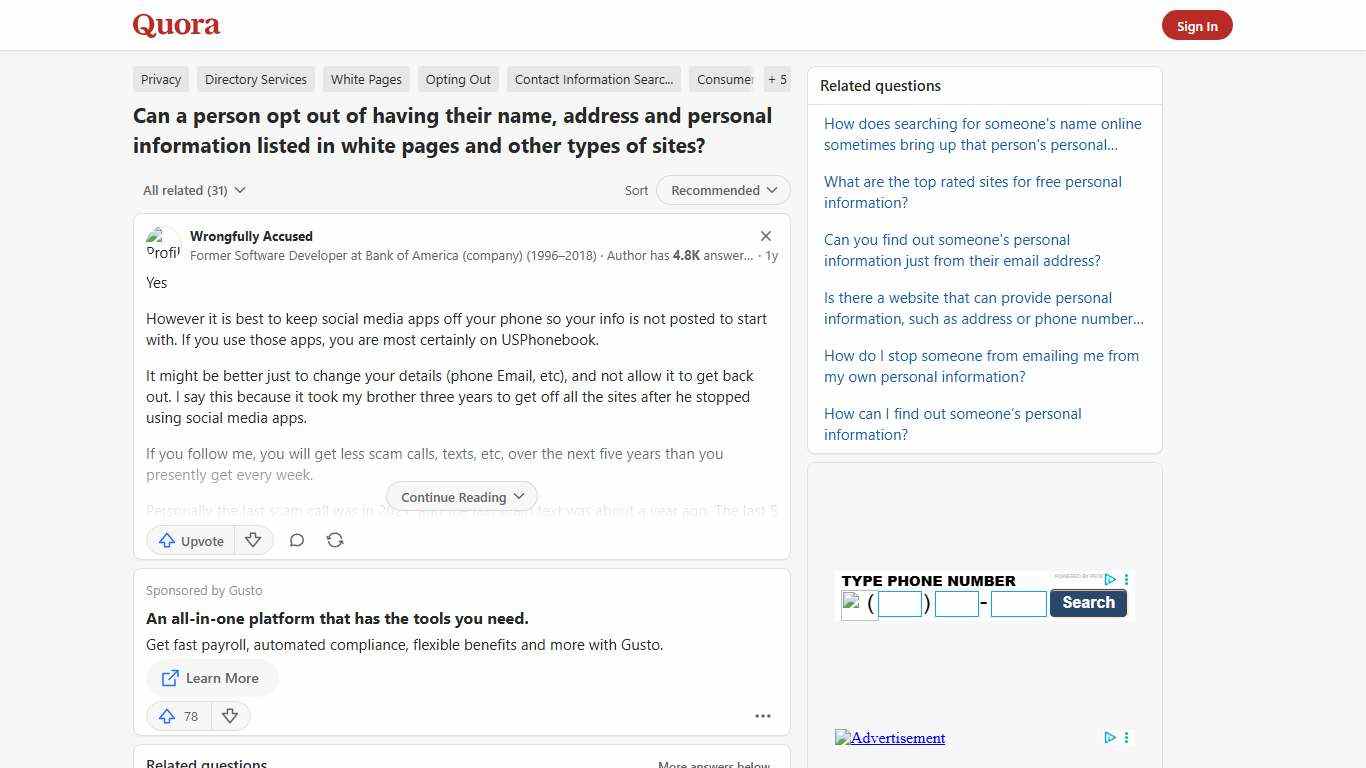Reveal more topics with the +5 chip
This screenshot has height=768, width=1366.
(x=777, y=79)
